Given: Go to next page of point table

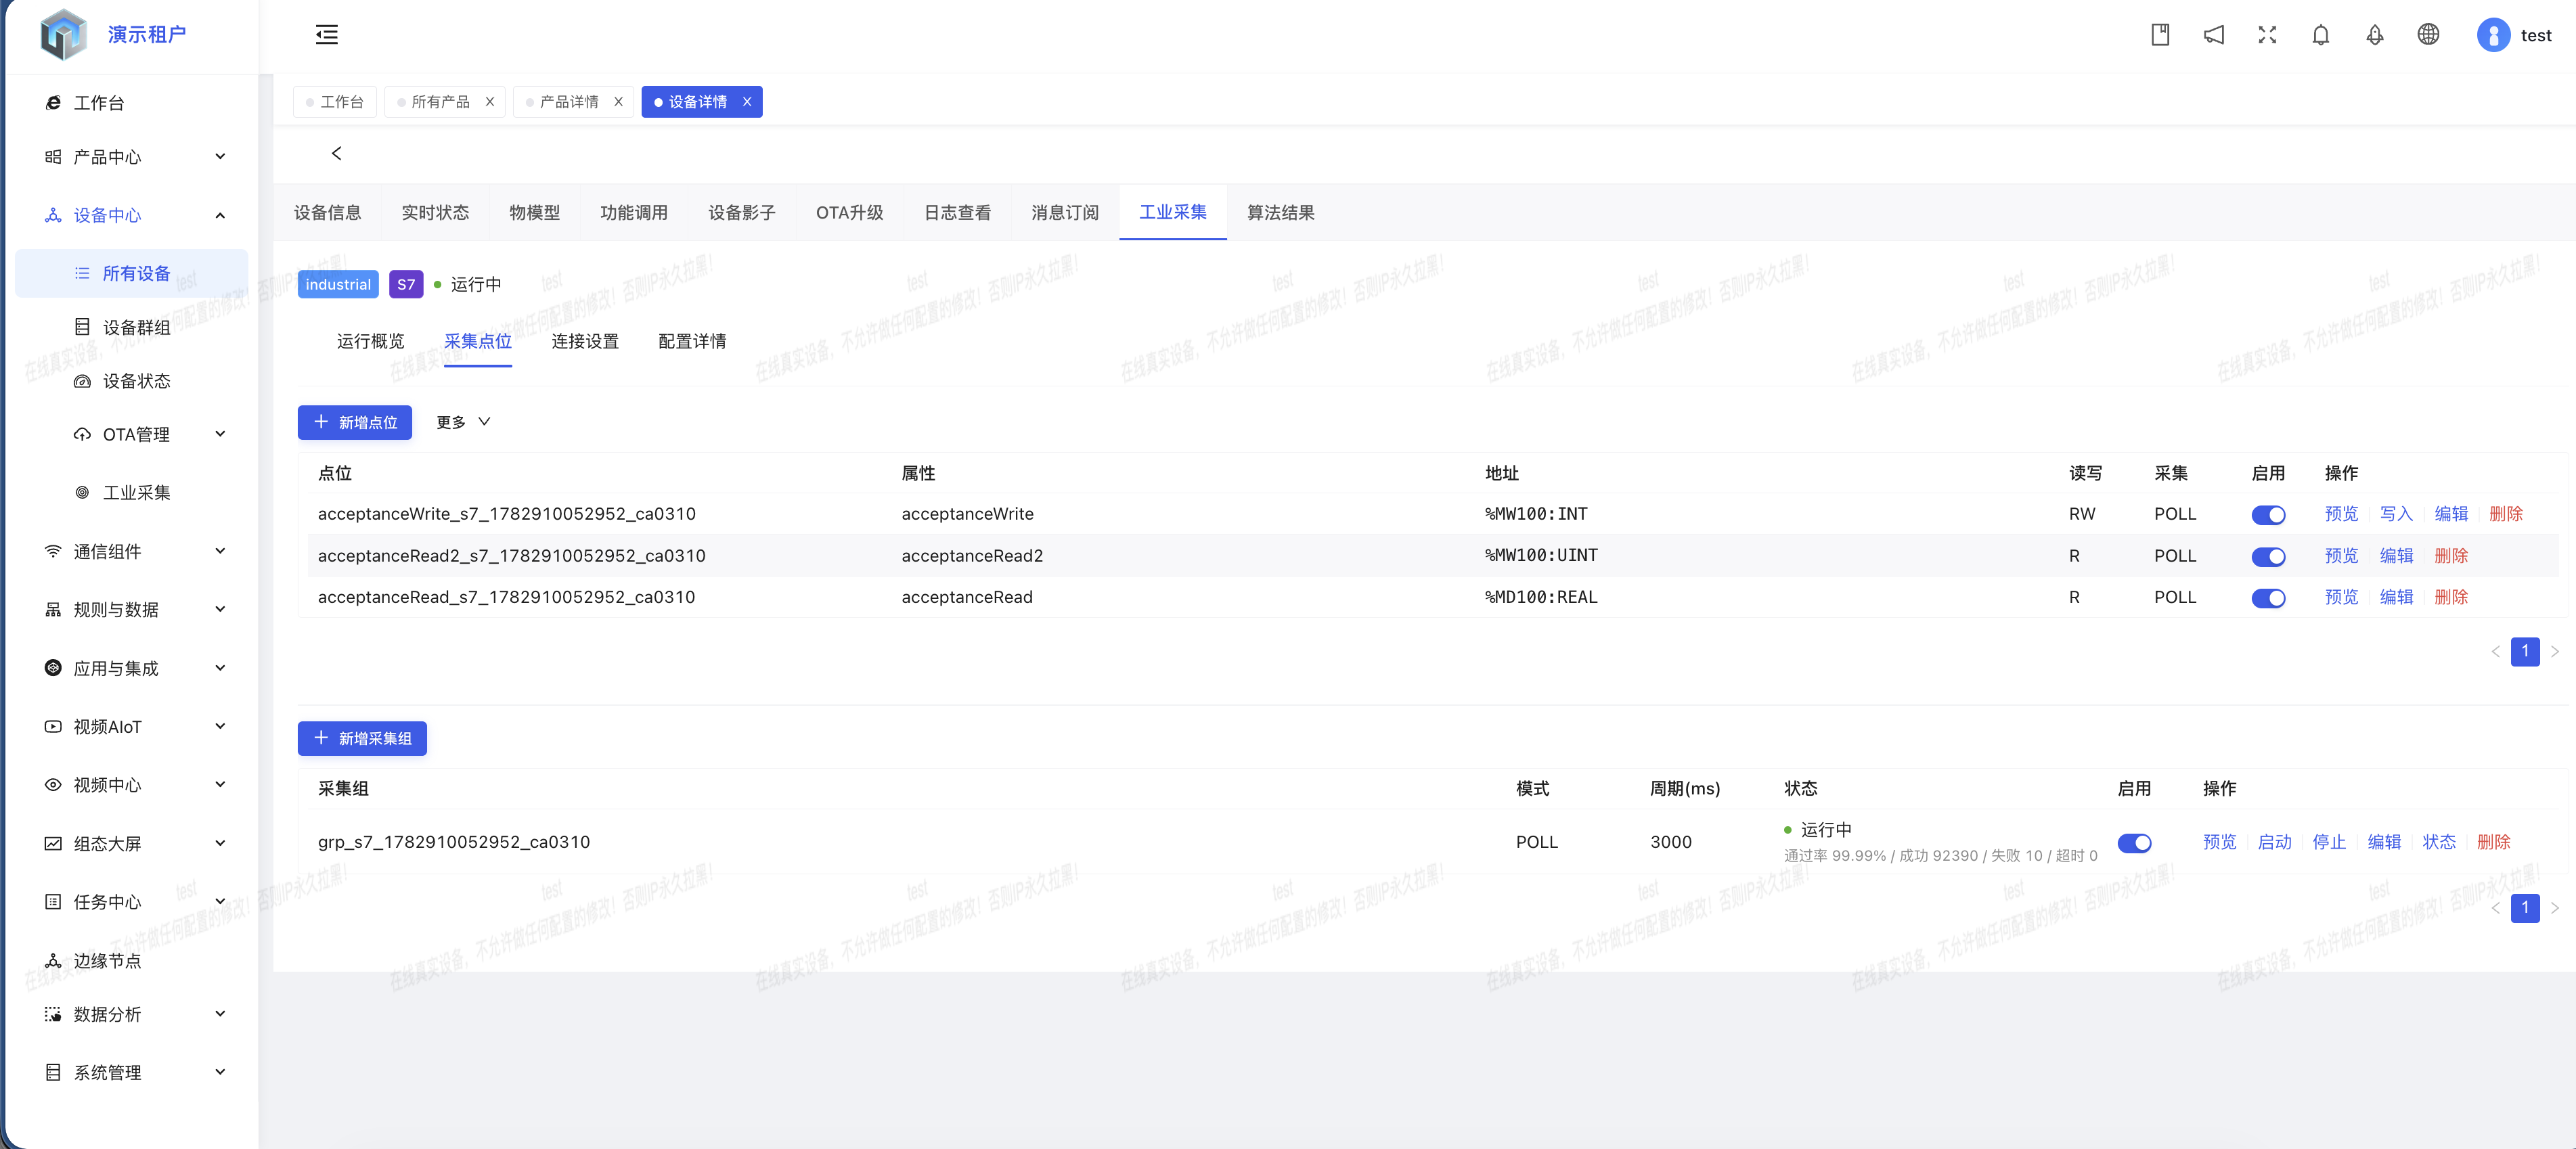Looking at the screenshot, I should 2555,652.
